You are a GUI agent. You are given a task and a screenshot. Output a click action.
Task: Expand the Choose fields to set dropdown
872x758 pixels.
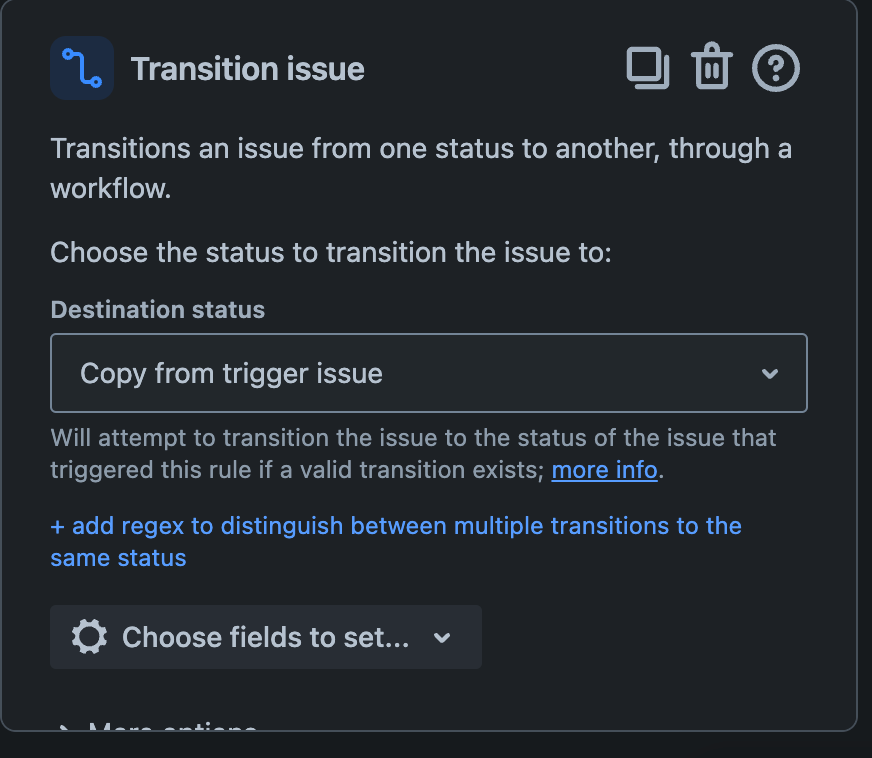tap(443, 637)
